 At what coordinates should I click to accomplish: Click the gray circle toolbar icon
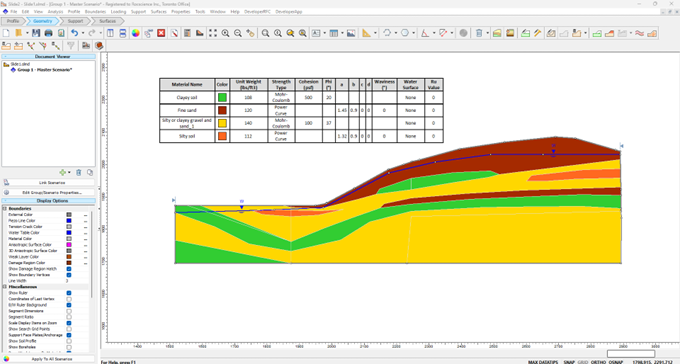coord(463,33)
